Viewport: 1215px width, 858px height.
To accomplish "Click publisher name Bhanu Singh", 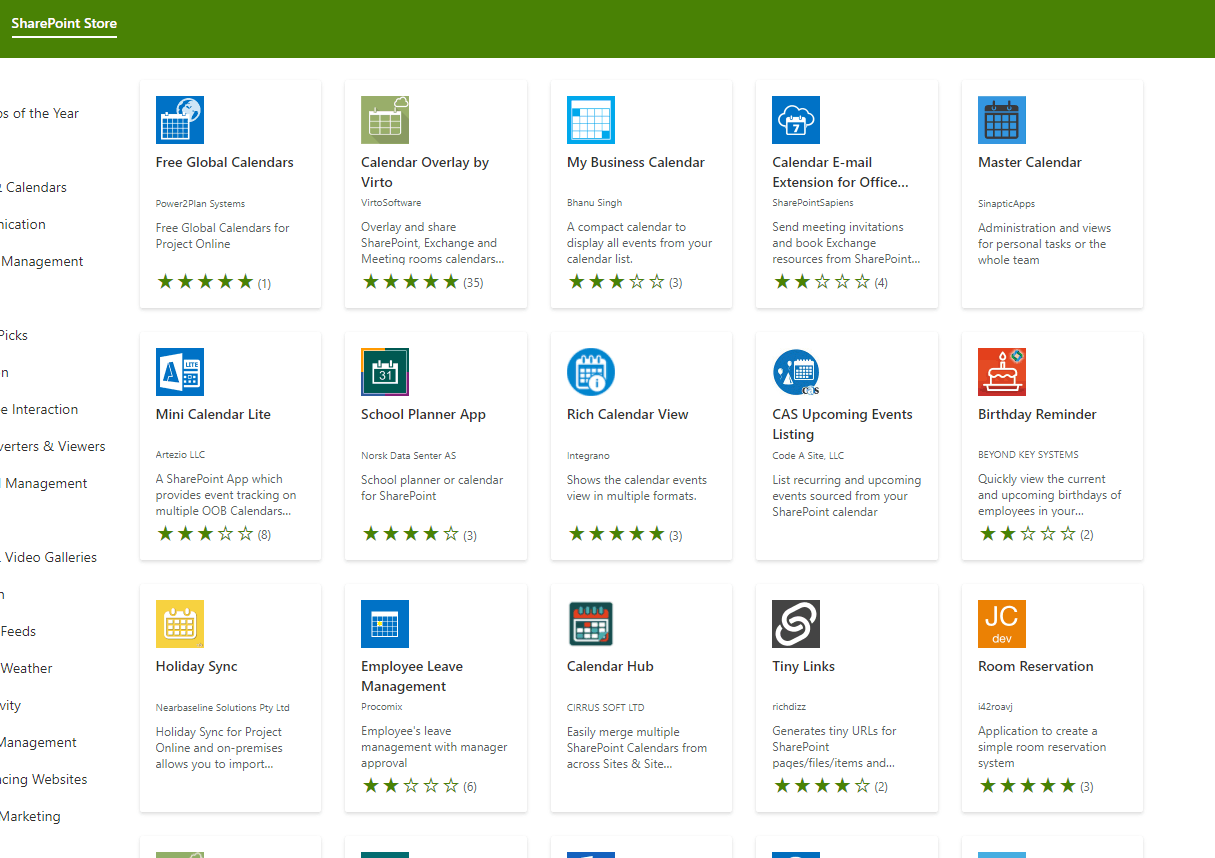I will tap(594, 203).
